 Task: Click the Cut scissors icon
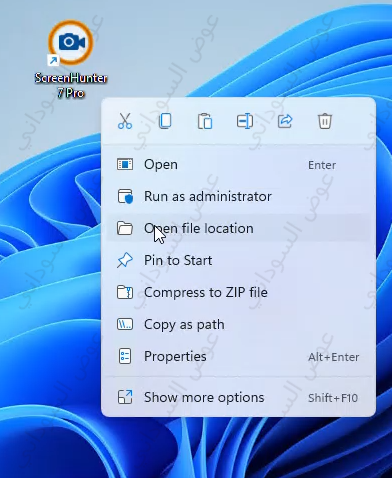125,121
